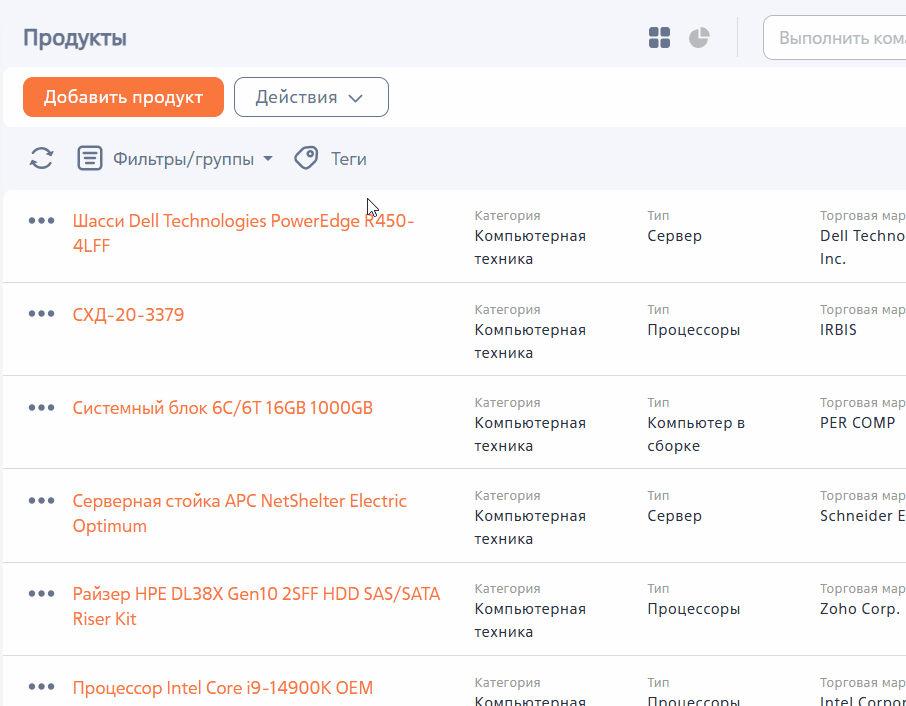This screenshot has height=706, width=906.
Task: Click the Сервер type in the APC NetShelter row
Action: pos(674,516)
